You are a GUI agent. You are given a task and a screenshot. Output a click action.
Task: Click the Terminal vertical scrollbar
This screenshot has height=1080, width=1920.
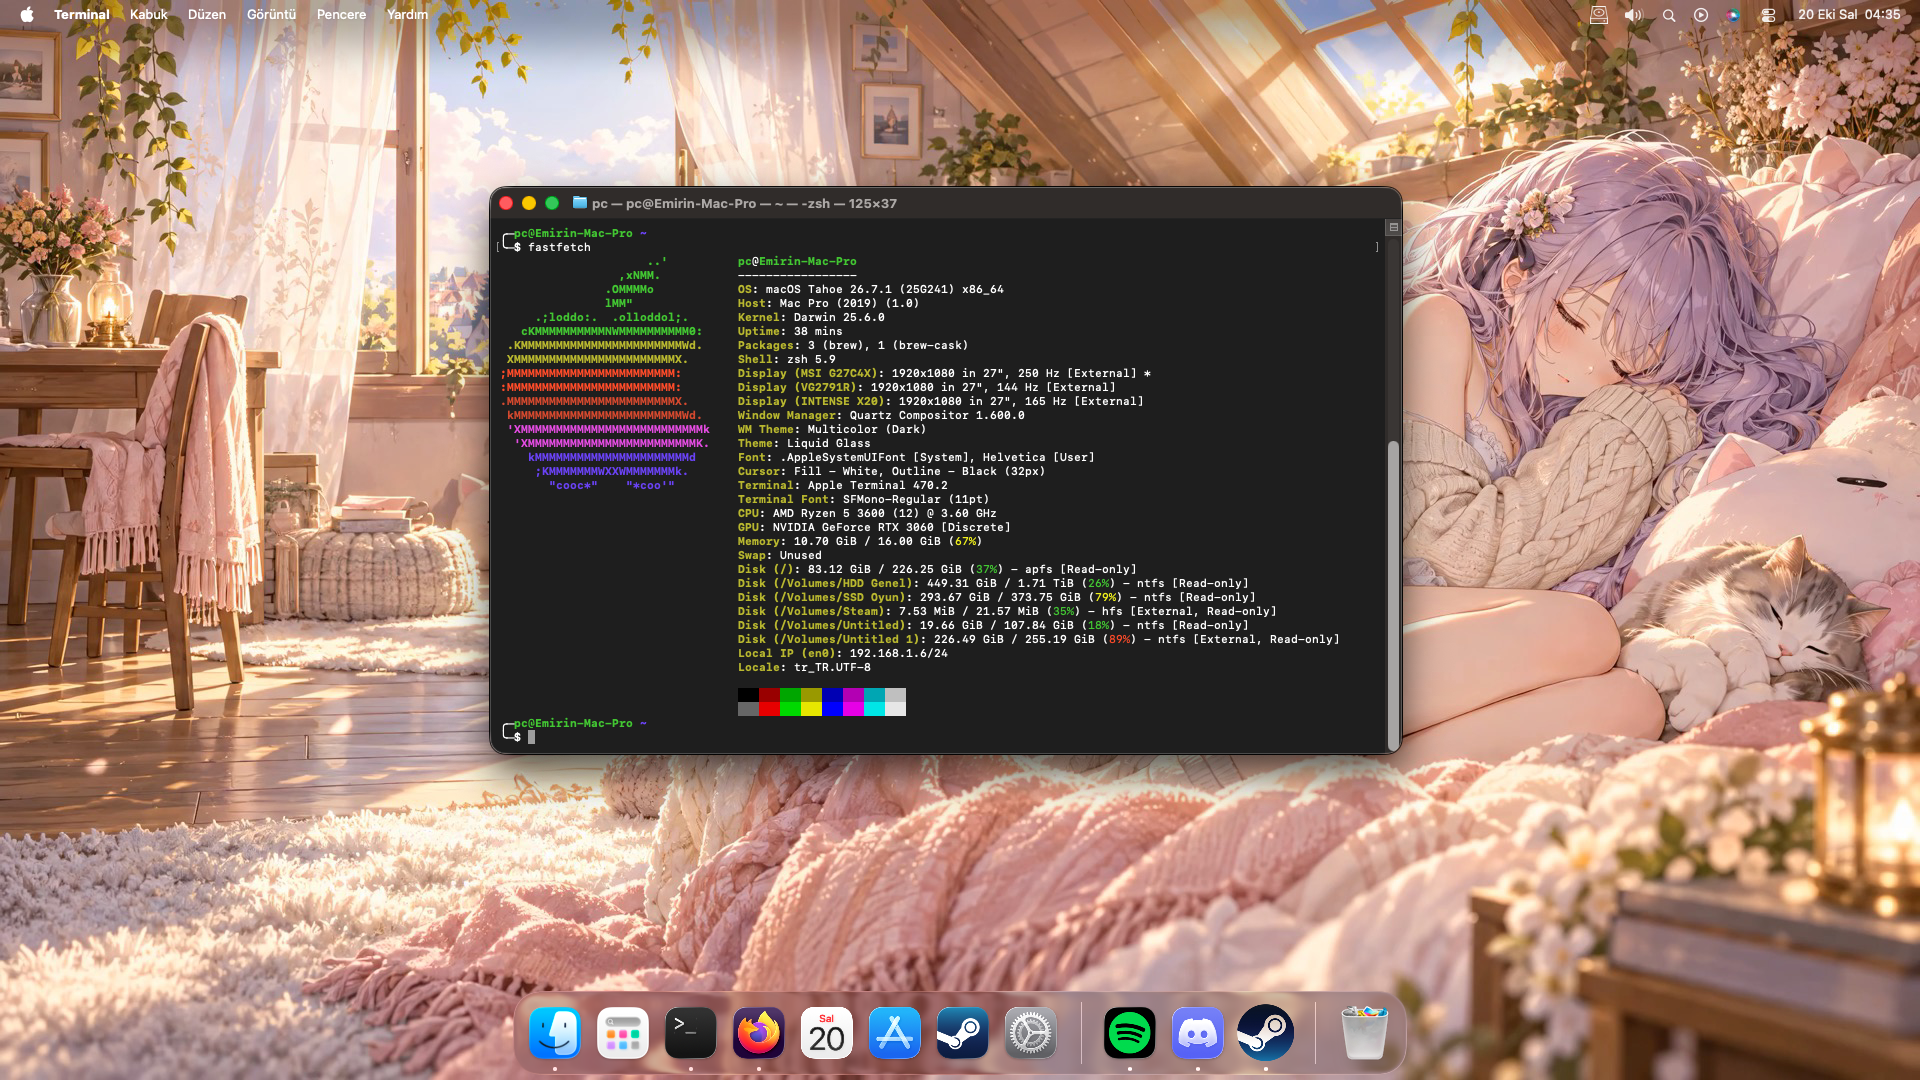1393,595
